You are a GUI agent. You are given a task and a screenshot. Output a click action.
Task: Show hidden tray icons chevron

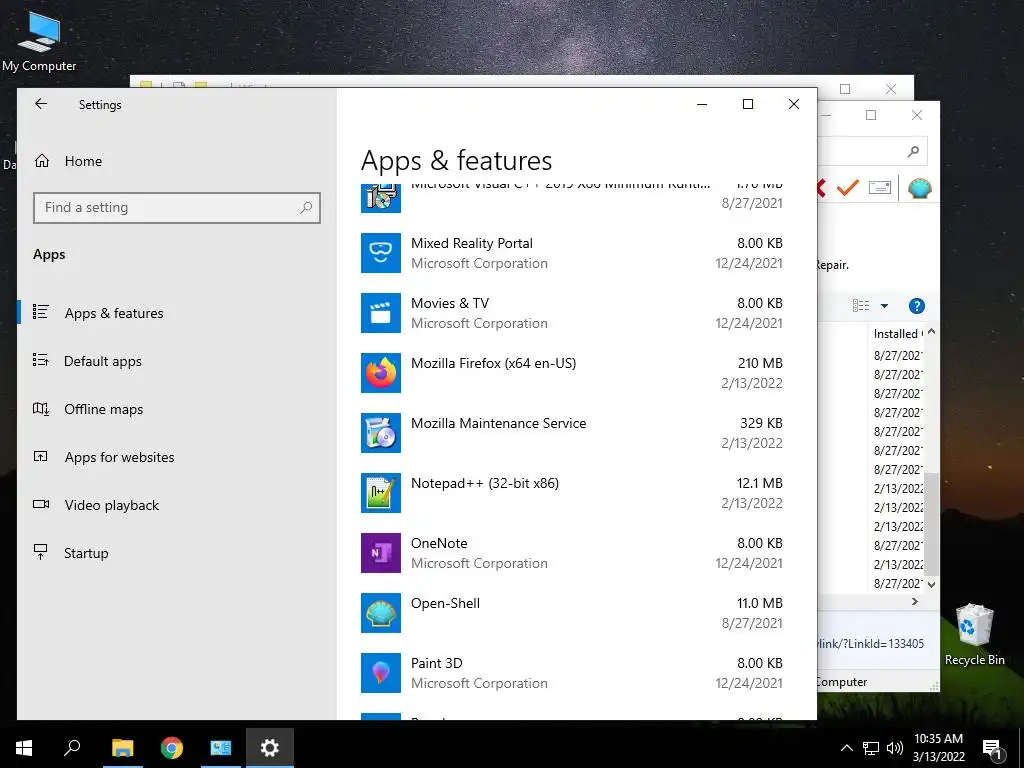(x=846, y=748)
